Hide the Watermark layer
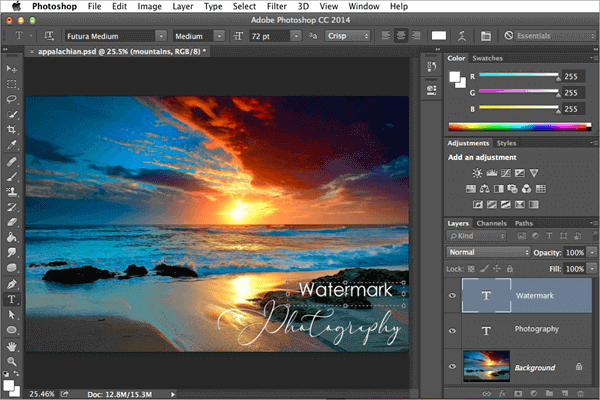 452,296
